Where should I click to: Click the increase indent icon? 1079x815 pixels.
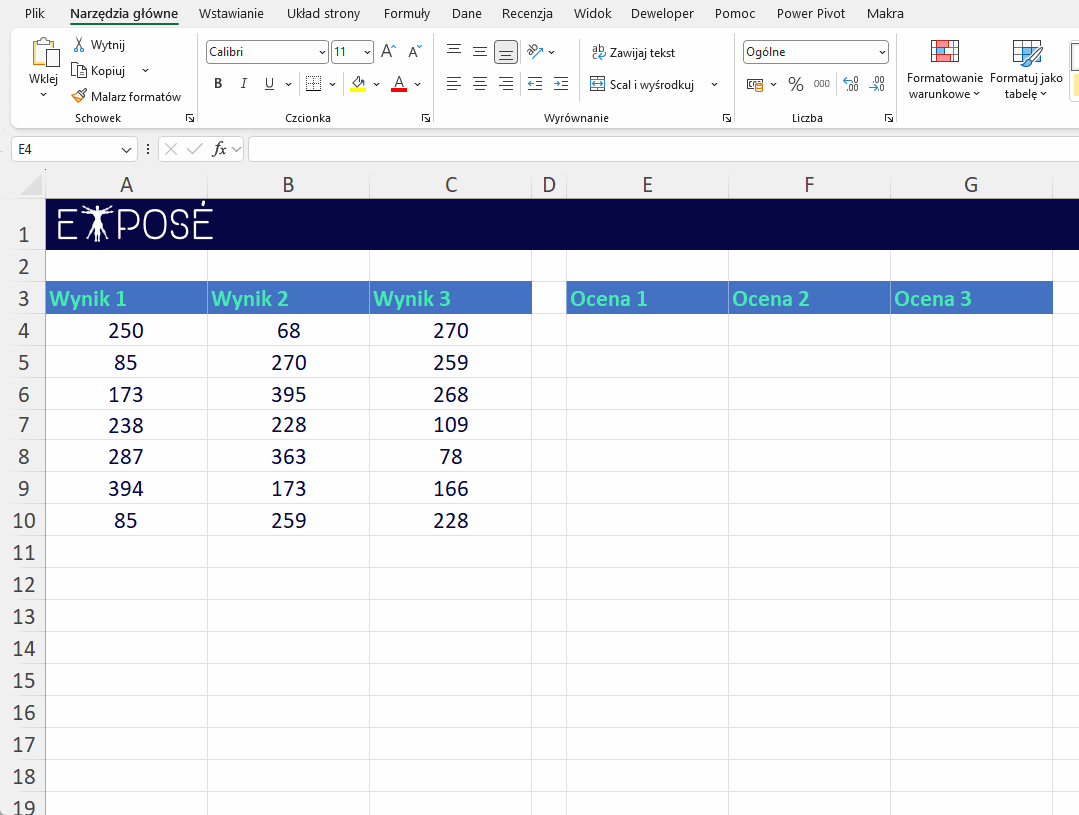(560, 85)
